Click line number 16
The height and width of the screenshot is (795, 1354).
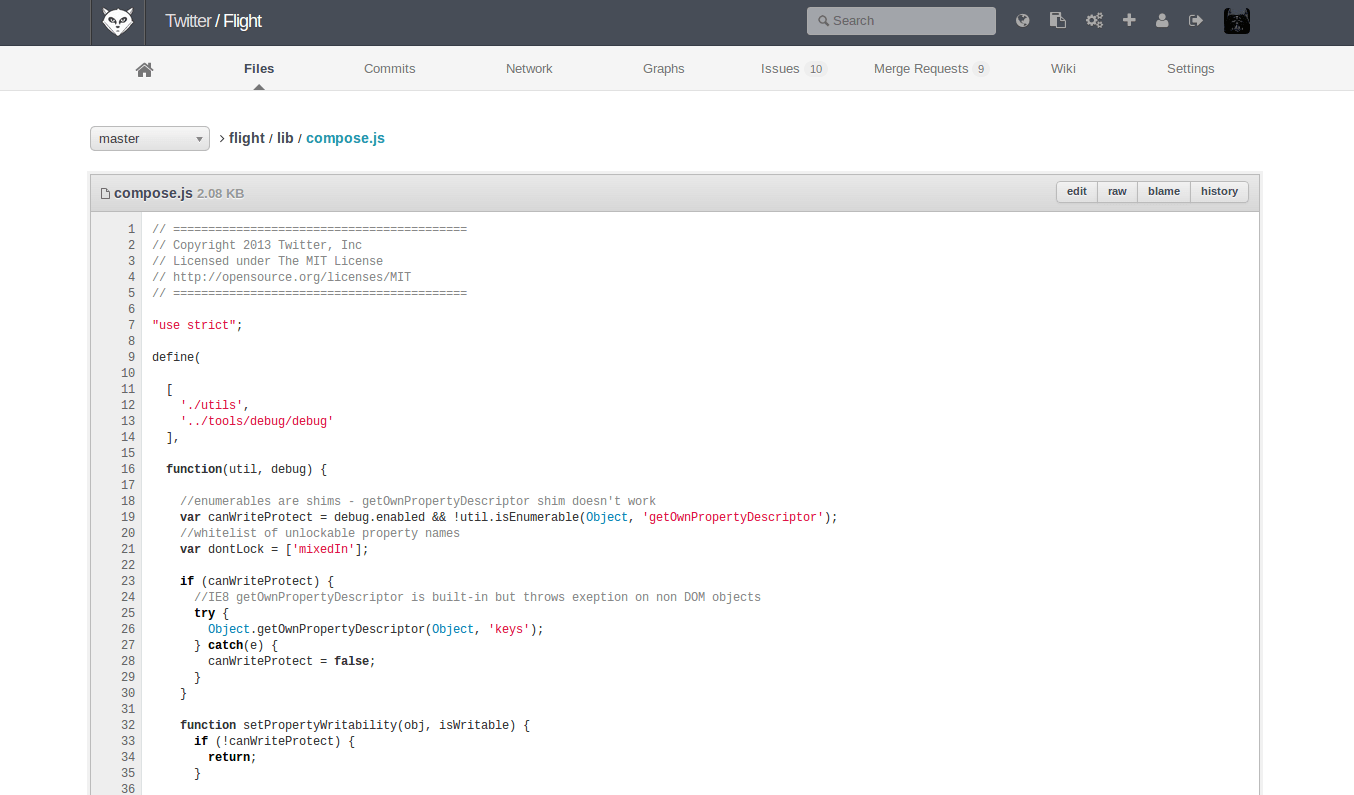128,469
